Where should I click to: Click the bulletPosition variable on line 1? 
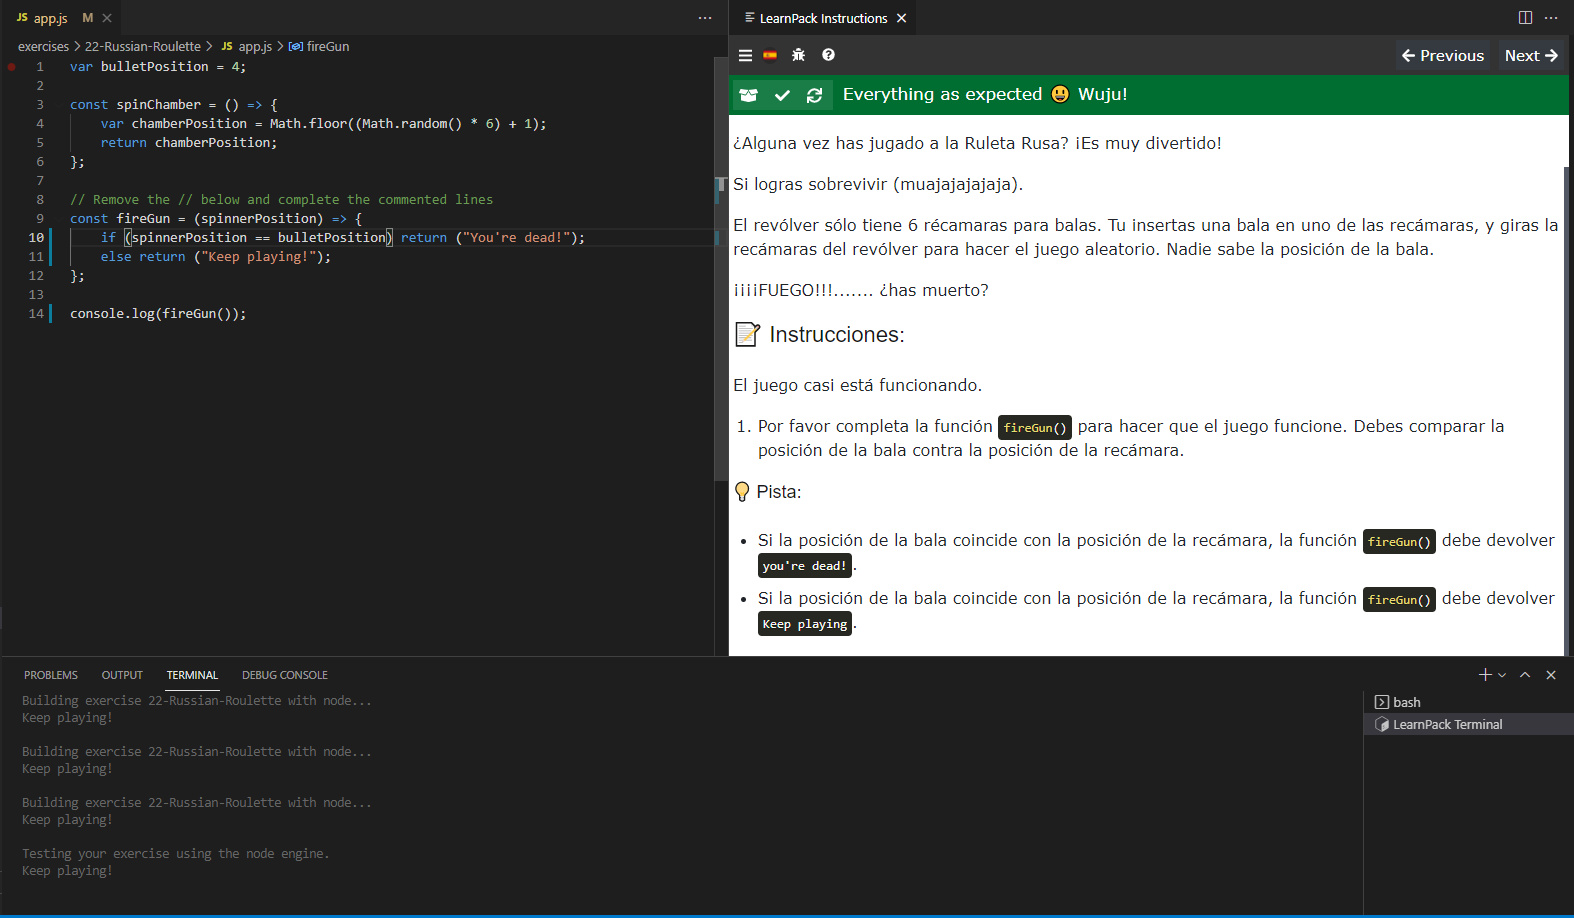tap(155, 67)
